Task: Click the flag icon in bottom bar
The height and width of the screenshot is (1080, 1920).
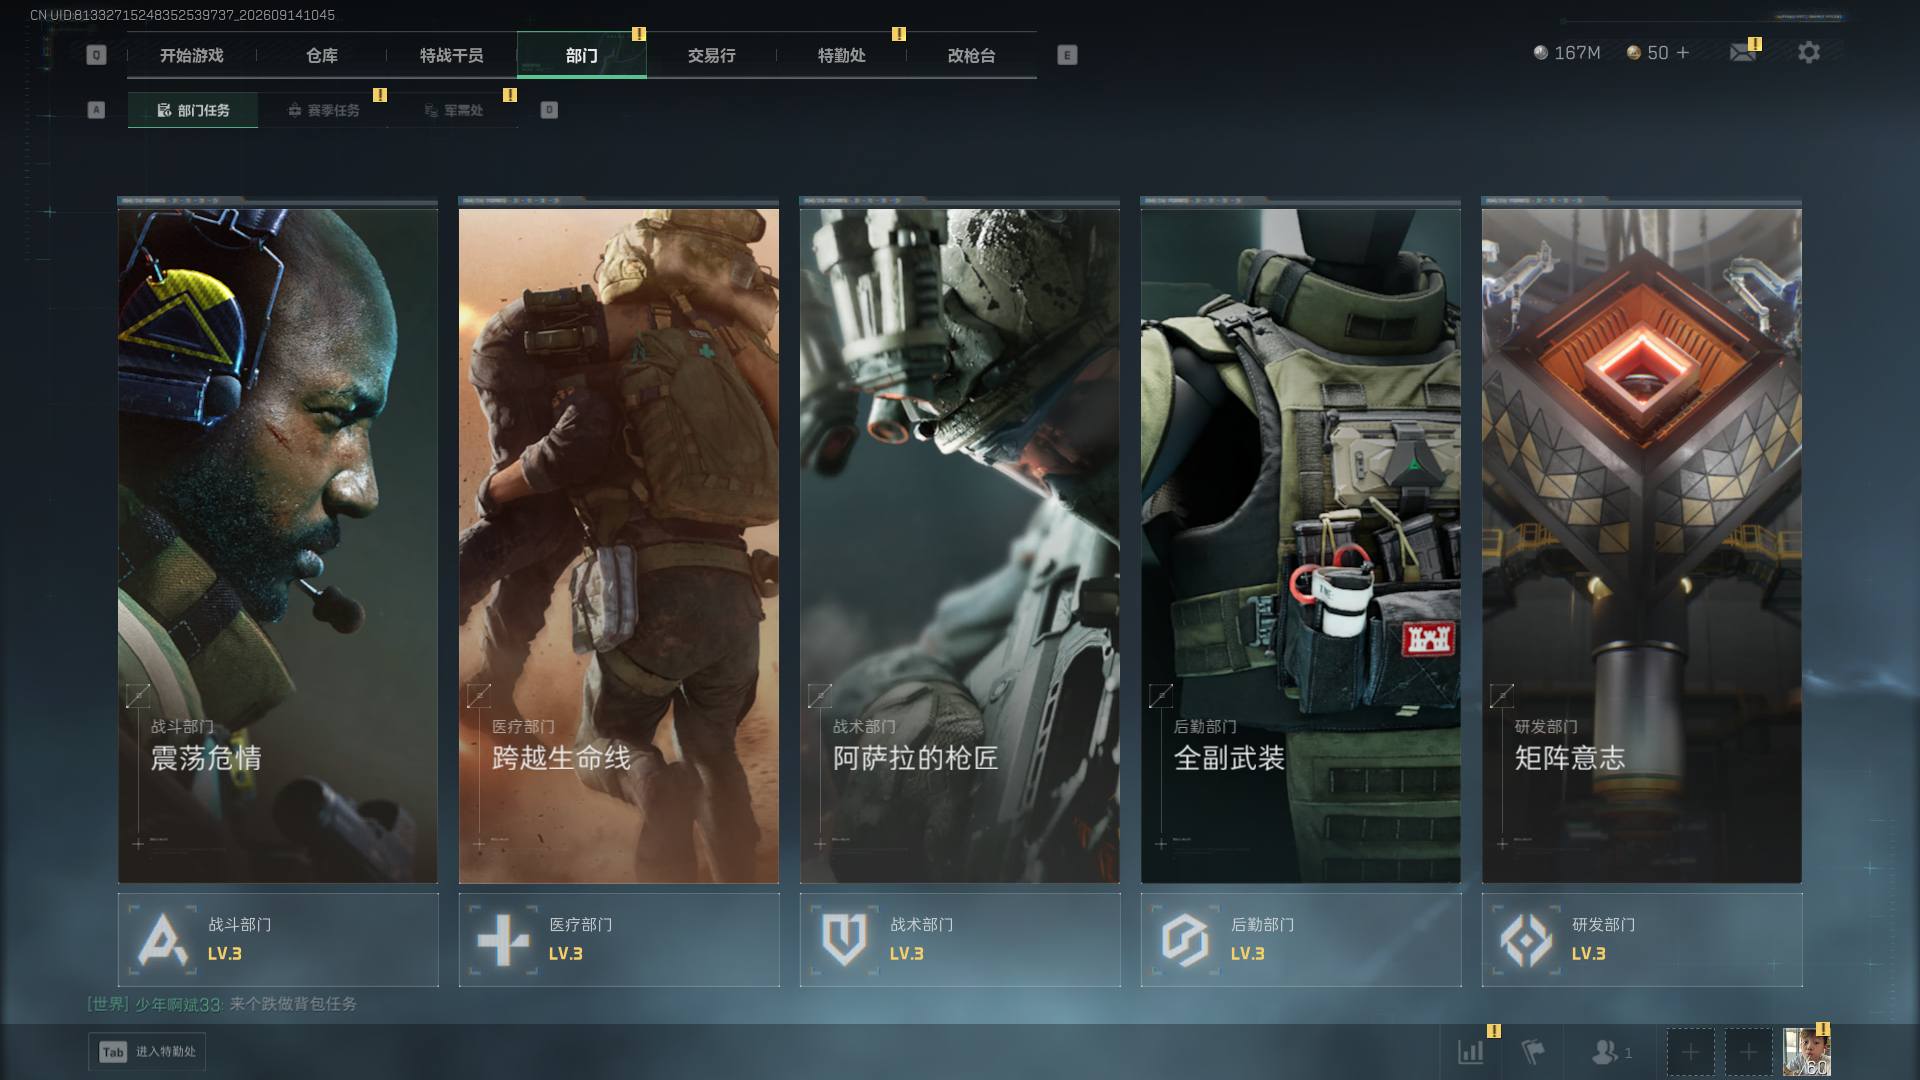Action: coord(1532,1052)
